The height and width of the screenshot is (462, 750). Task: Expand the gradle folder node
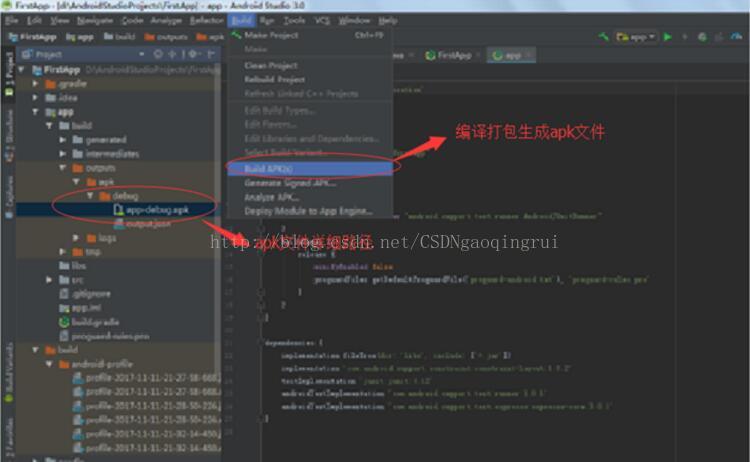(35, 84)
